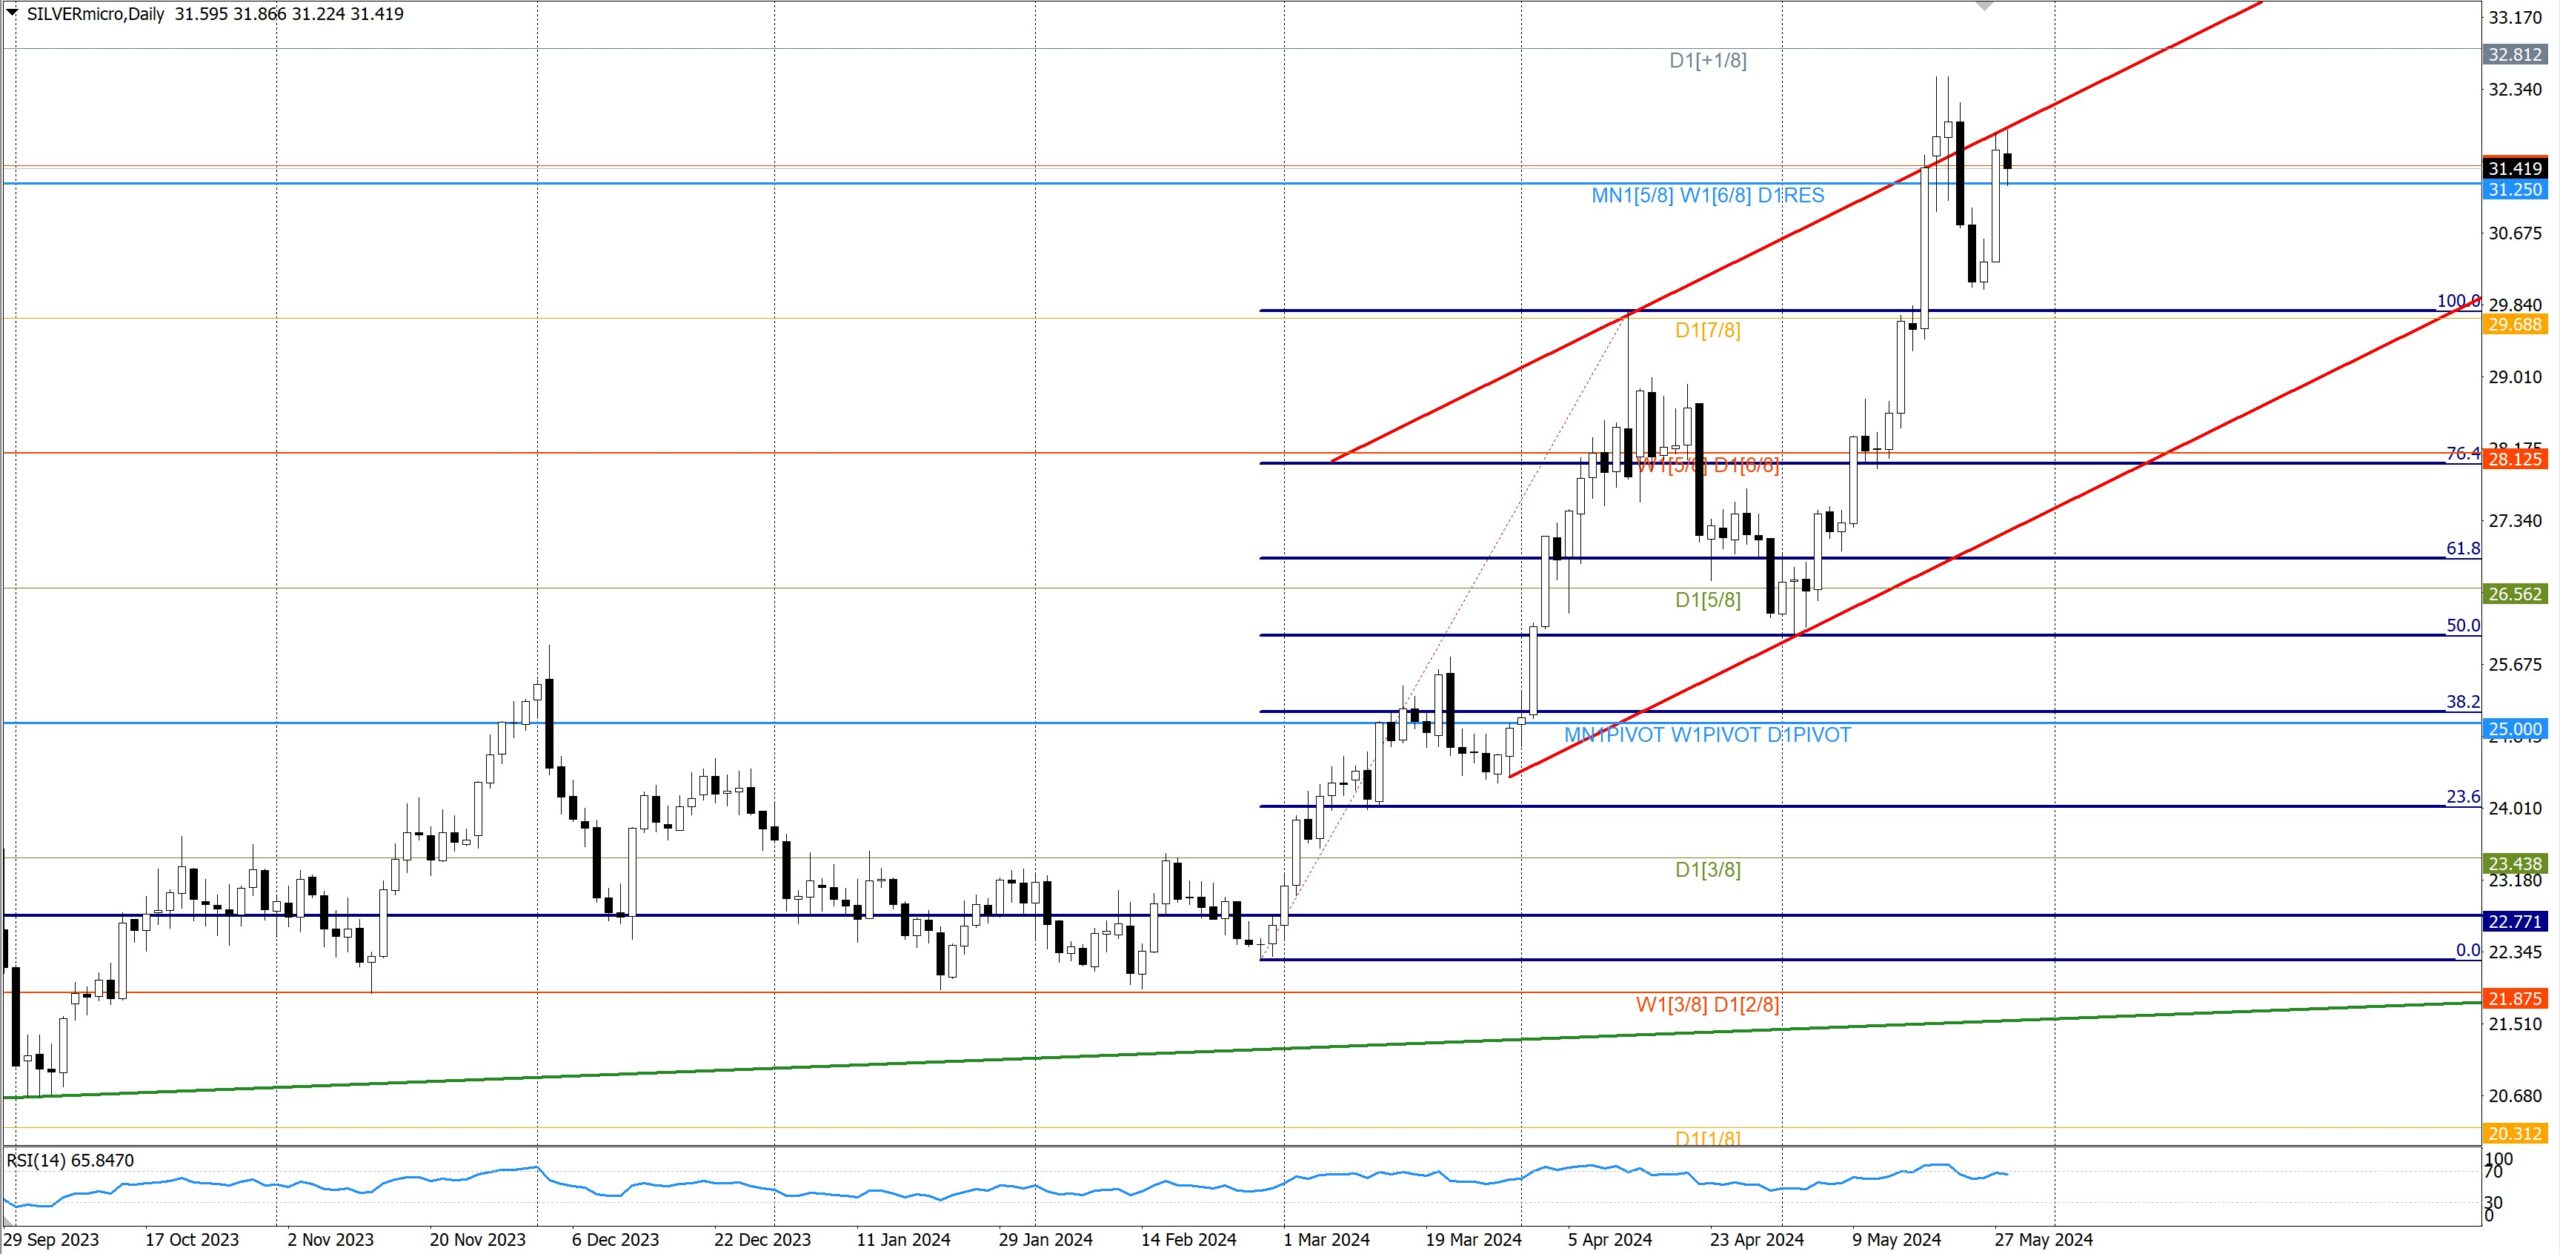
Task: Click the D1[+1/8] level label
Action: 1707,60
